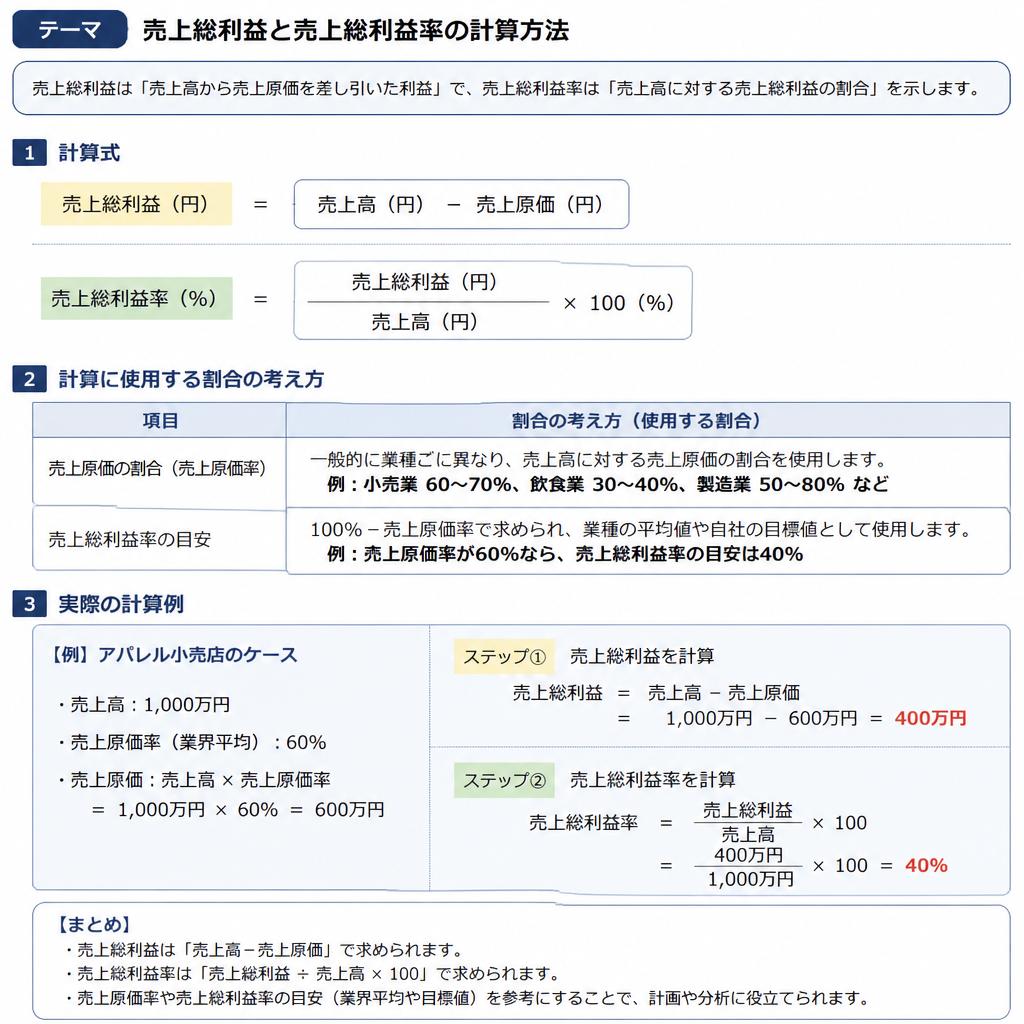Click the red result 40%

point(926,866)
